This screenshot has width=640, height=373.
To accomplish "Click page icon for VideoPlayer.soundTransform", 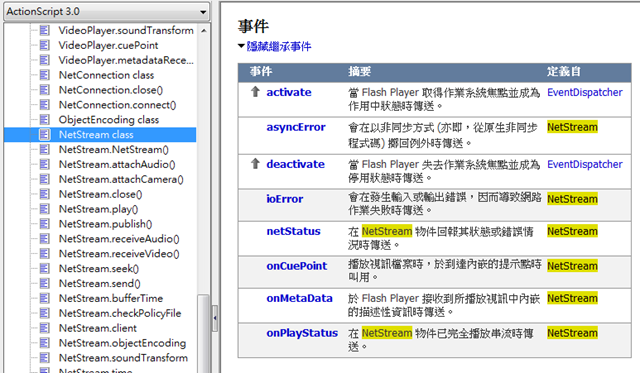I will pyautogui.click(x=44, y=30).
